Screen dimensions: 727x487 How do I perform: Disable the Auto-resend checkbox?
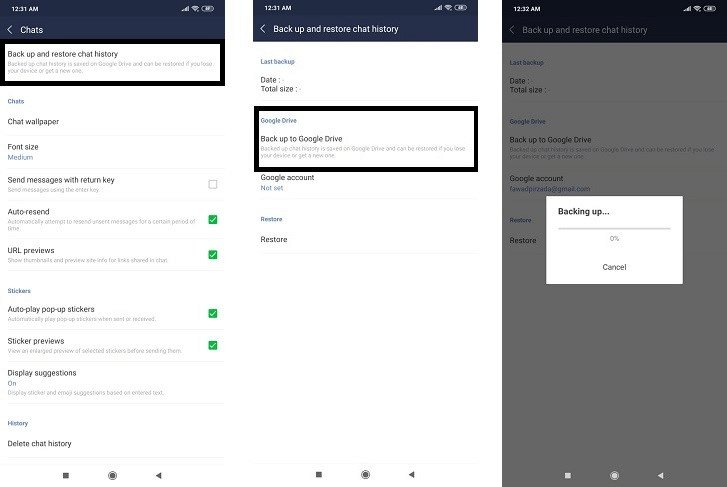[x=213, y=219]
